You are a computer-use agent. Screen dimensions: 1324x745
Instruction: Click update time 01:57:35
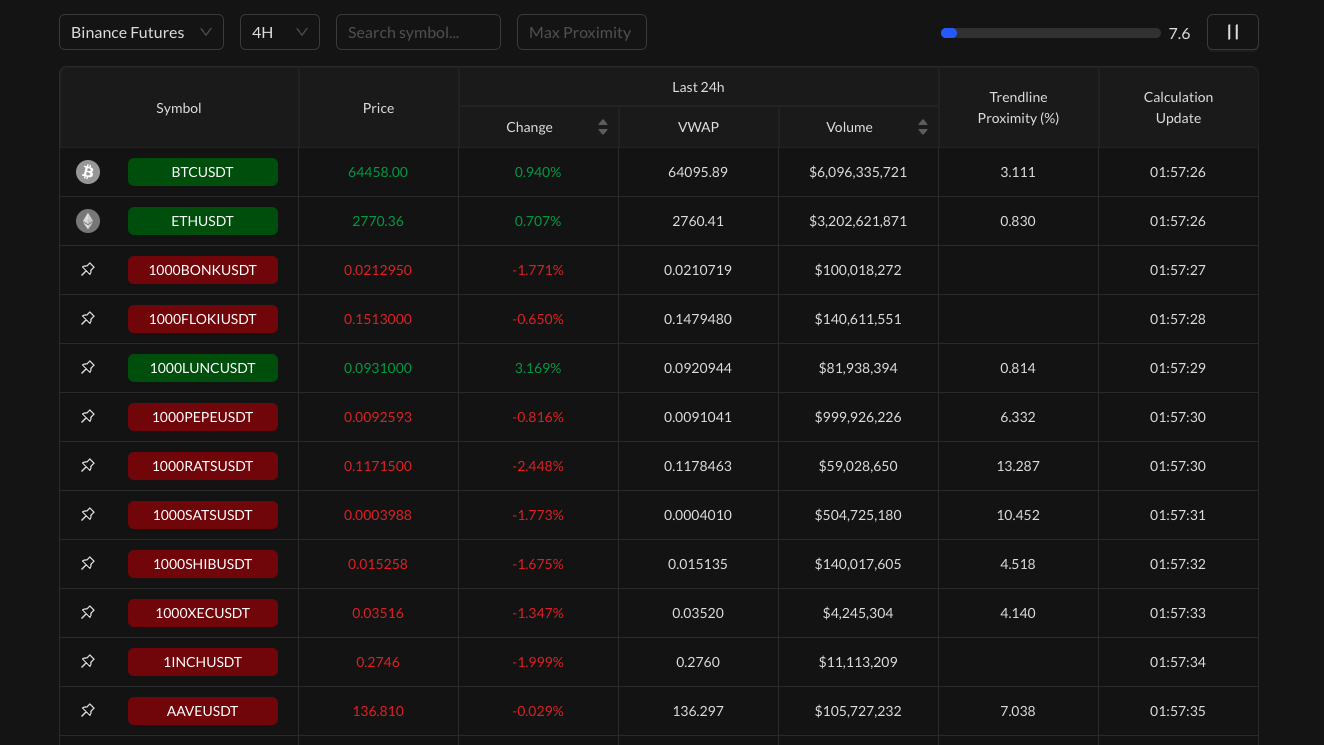pyautogui.click(x=1178, y=711)
